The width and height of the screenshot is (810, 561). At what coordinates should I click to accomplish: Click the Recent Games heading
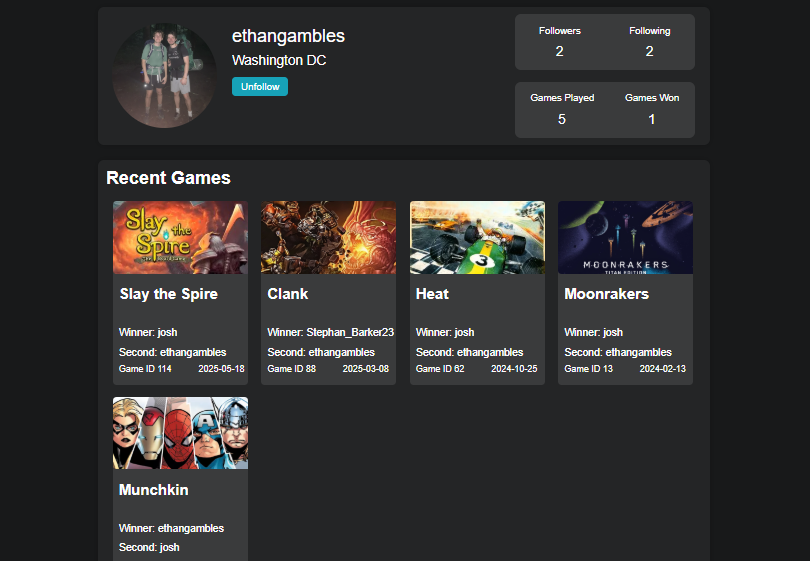[x=168, y=178]
